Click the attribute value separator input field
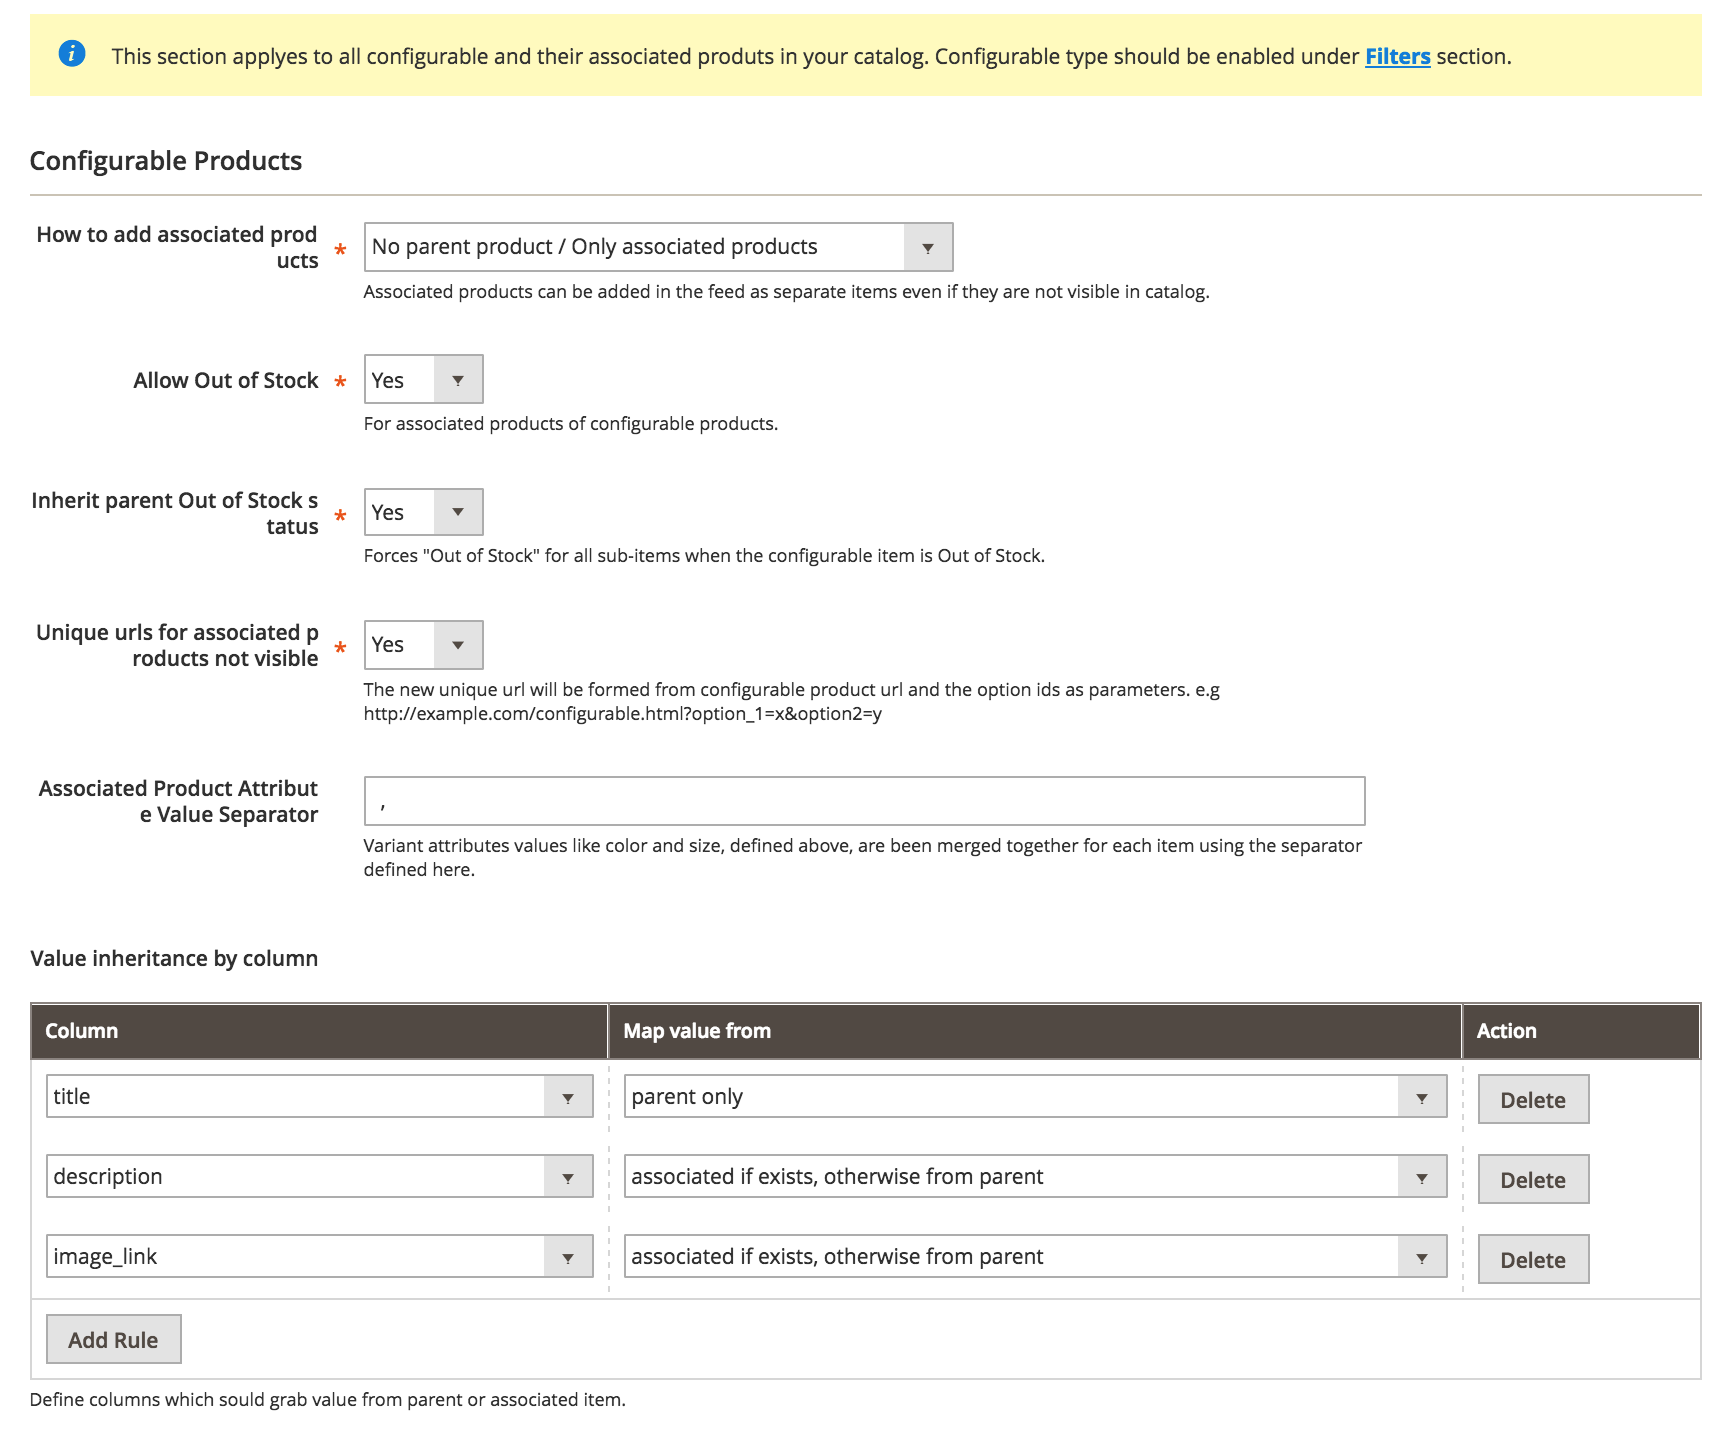Image resolution: width=1734 pixels, height=1436 pixels. tap(864, 801)
